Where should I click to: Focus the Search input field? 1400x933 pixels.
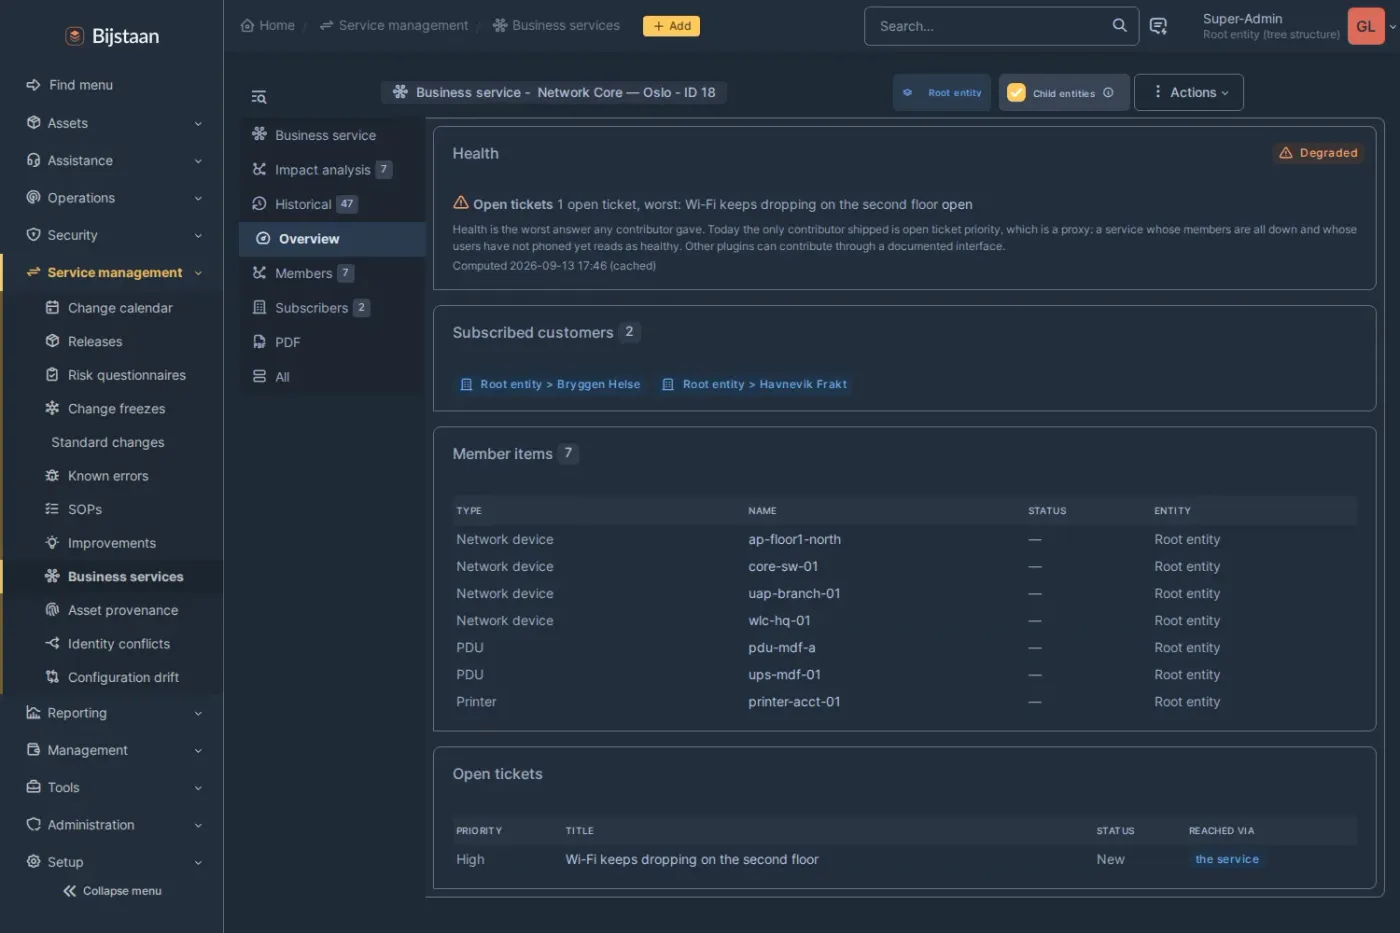[x=990, y=26]
